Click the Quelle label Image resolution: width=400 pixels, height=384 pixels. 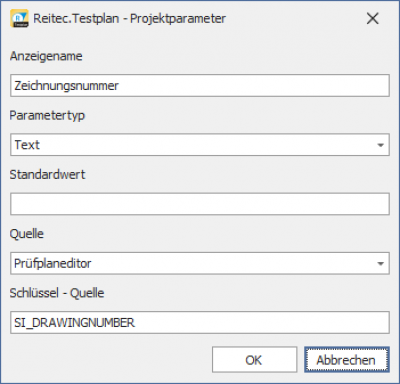27,234
